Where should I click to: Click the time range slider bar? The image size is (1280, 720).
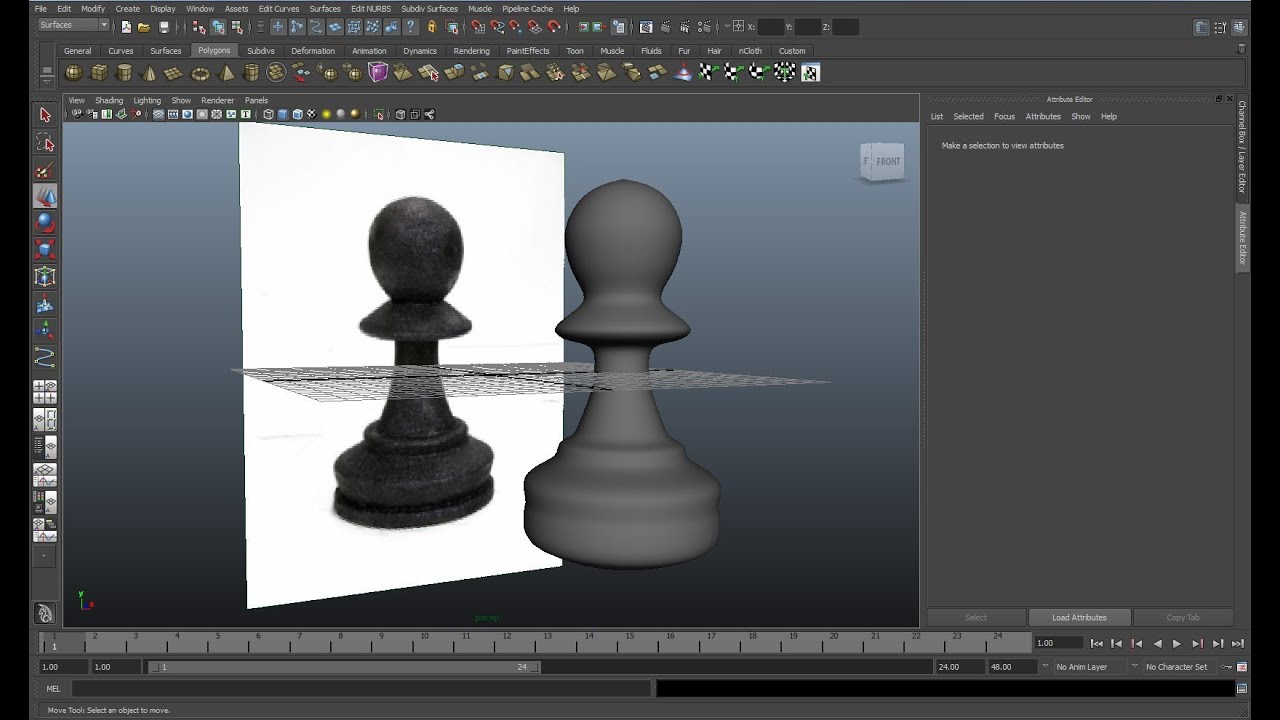click(344, 667)
